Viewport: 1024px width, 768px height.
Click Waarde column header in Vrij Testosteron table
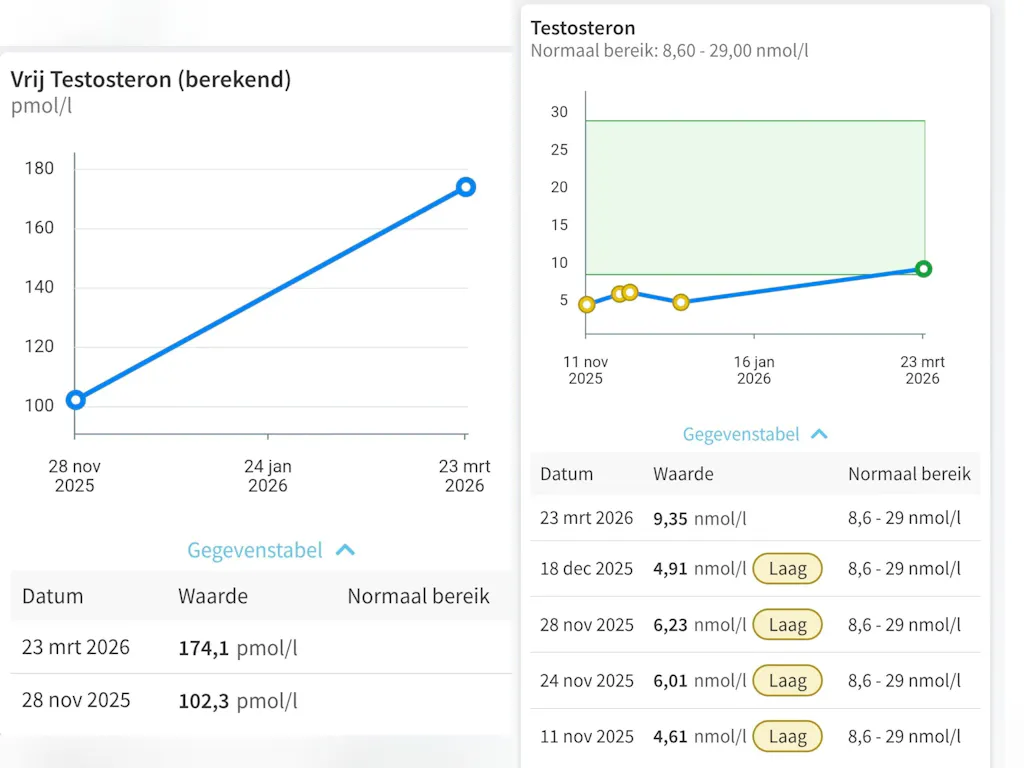213,596
